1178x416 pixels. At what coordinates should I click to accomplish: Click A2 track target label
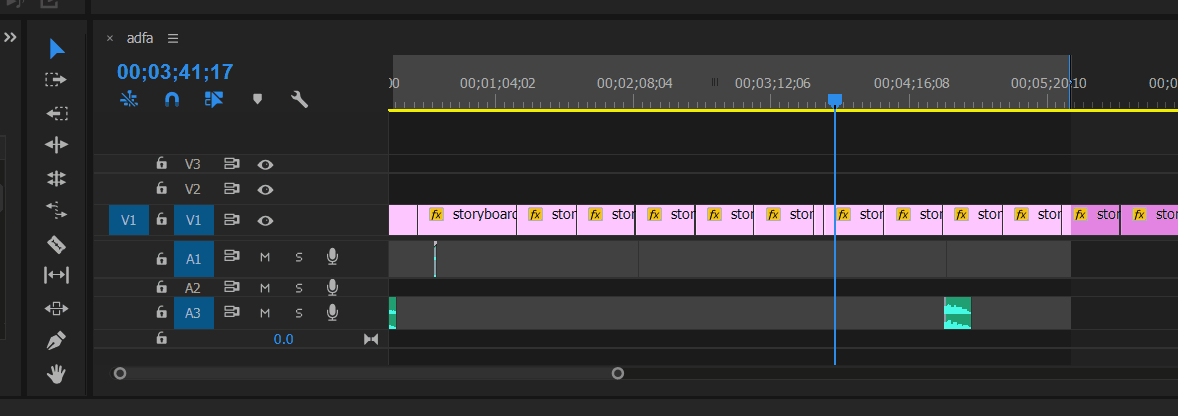tap(193, 288)
